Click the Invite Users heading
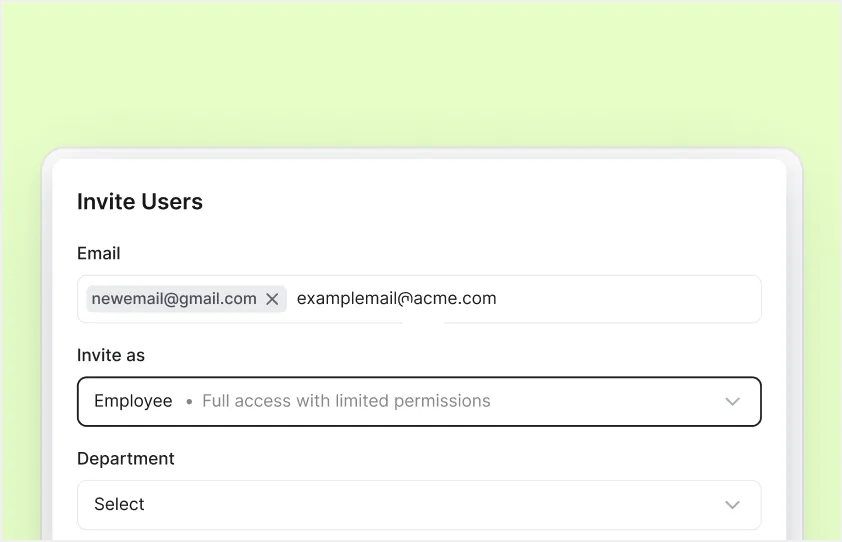Screen dimensions: 842x542 tap(140, 202)
